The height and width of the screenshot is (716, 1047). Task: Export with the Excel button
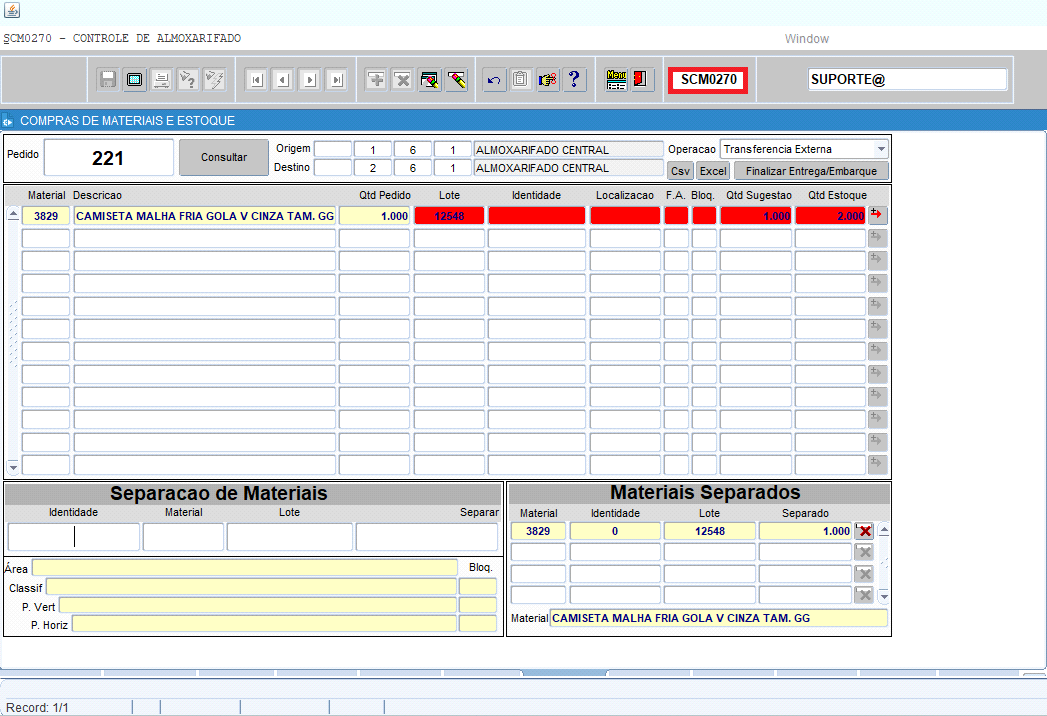click(x=713, y=171)
